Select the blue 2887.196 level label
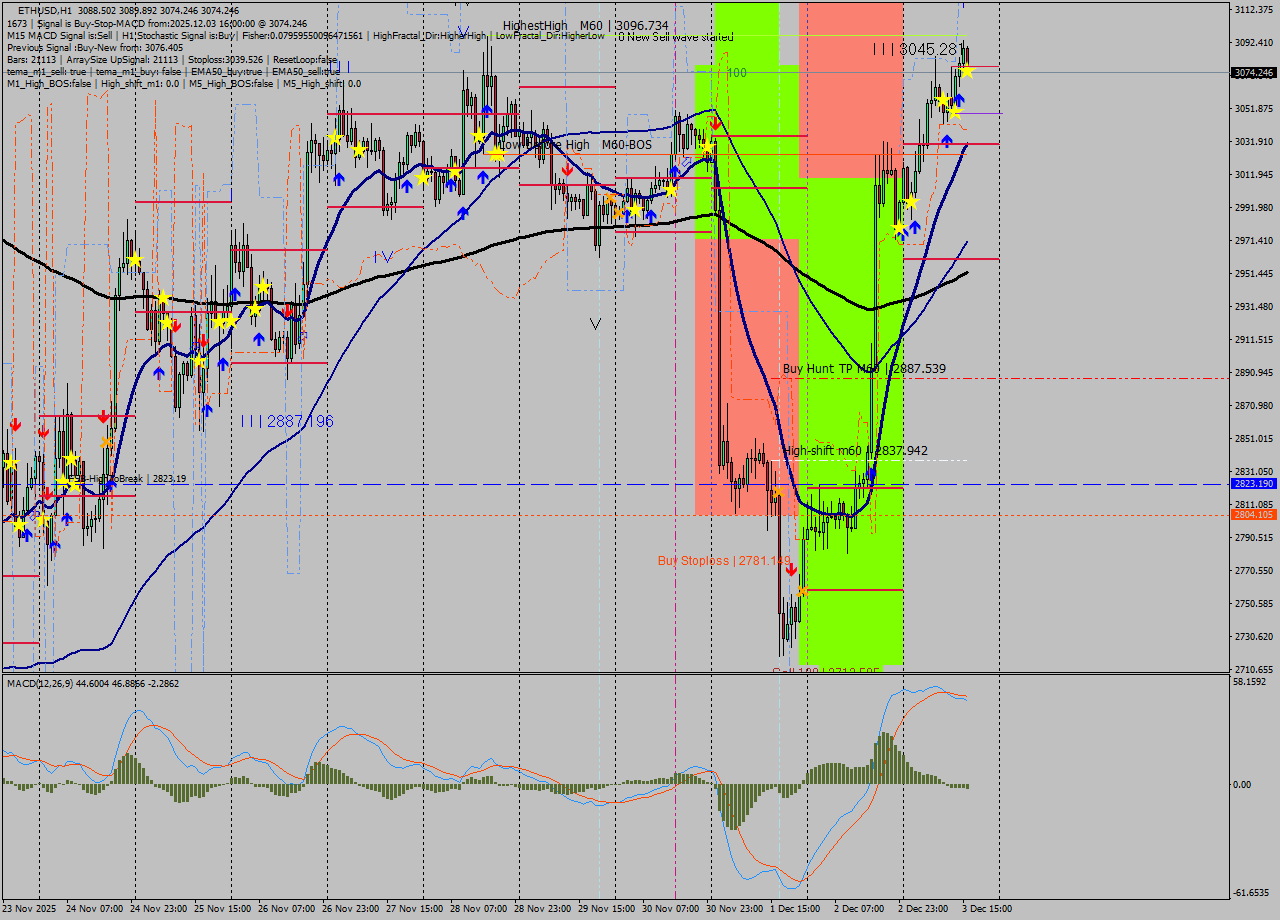1280x920 pixels. pyautogui.click(x=287, y=422)
